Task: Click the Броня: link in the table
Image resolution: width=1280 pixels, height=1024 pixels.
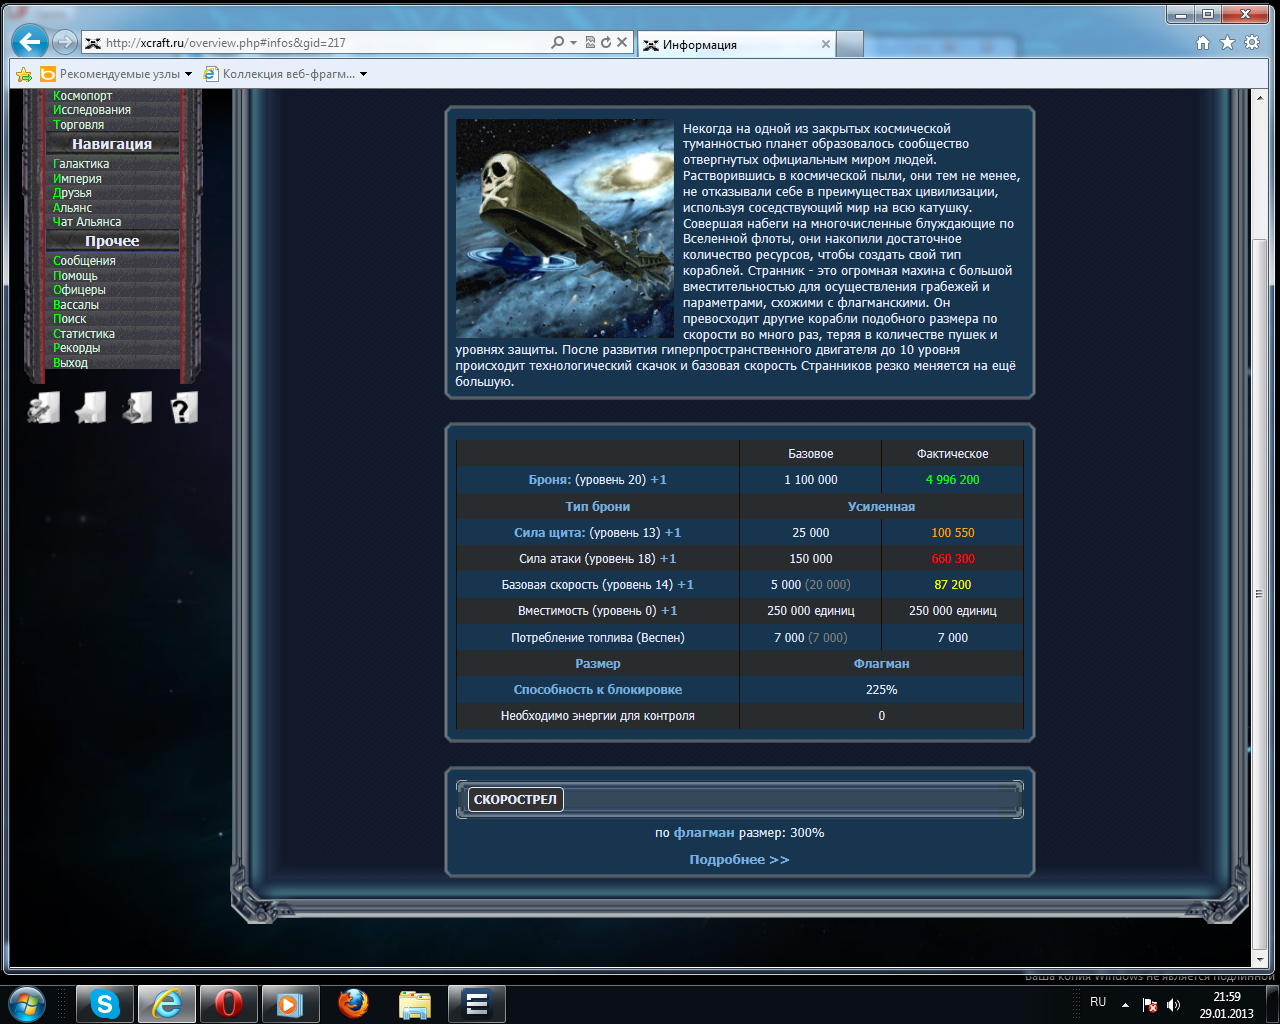Action: coord(549,480)
